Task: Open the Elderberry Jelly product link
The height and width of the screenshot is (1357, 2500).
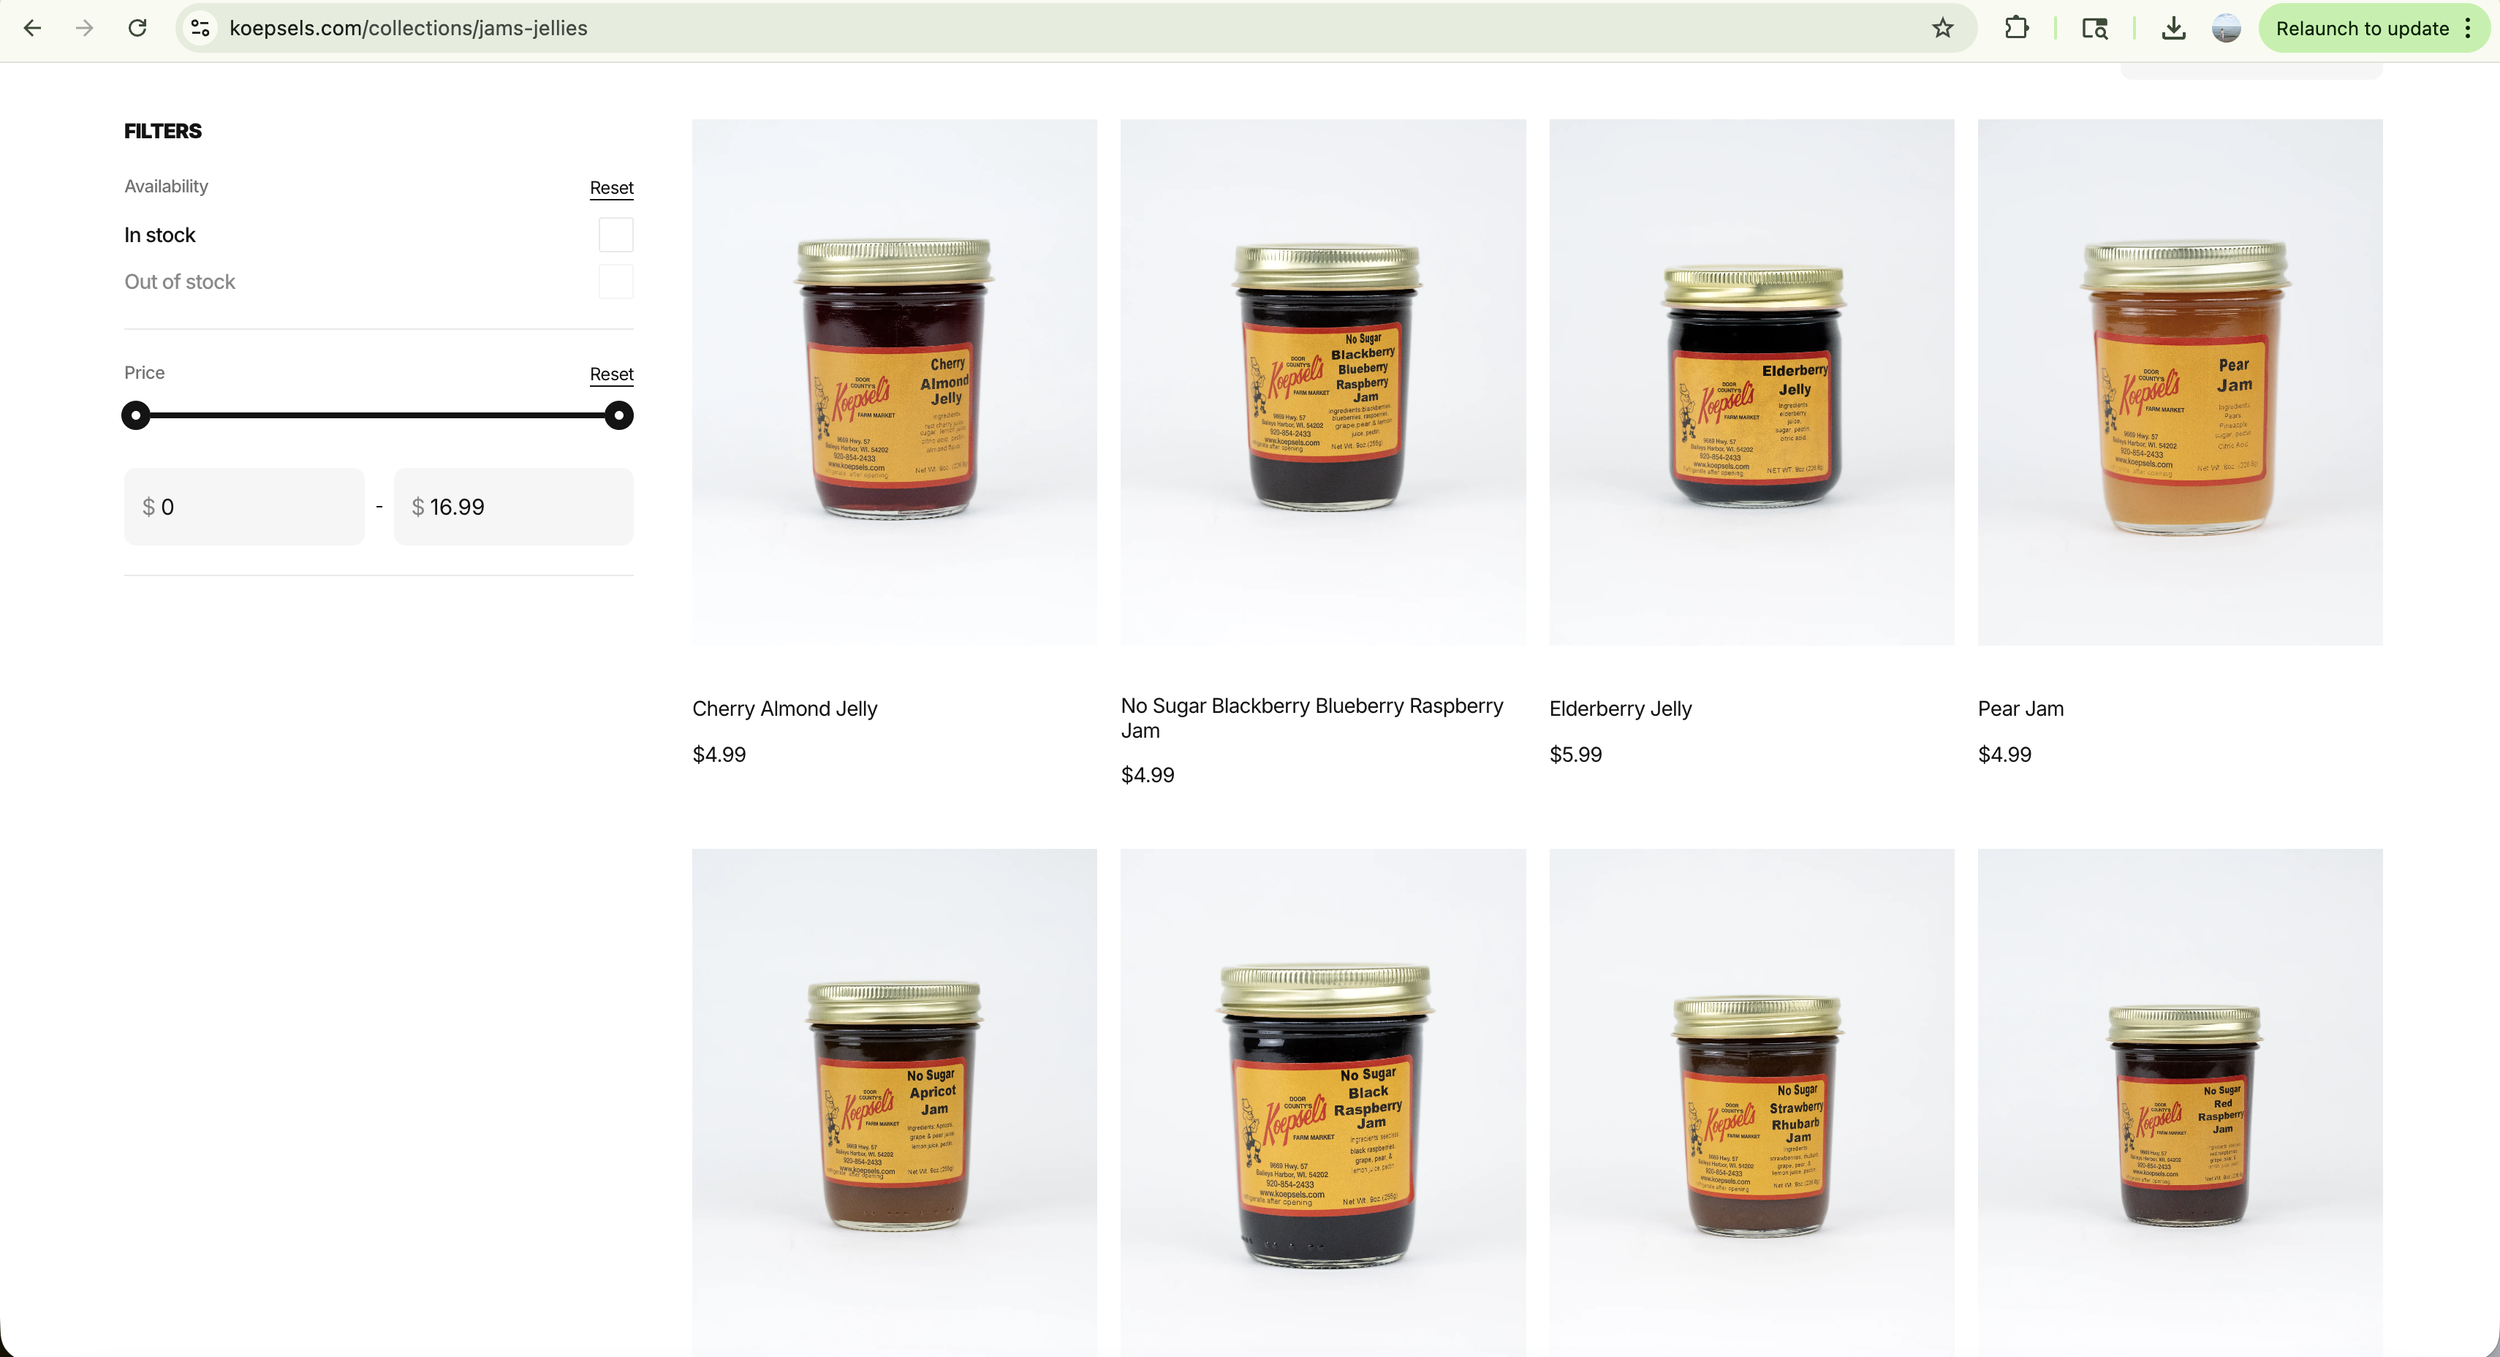Action: pos(1620,709)
